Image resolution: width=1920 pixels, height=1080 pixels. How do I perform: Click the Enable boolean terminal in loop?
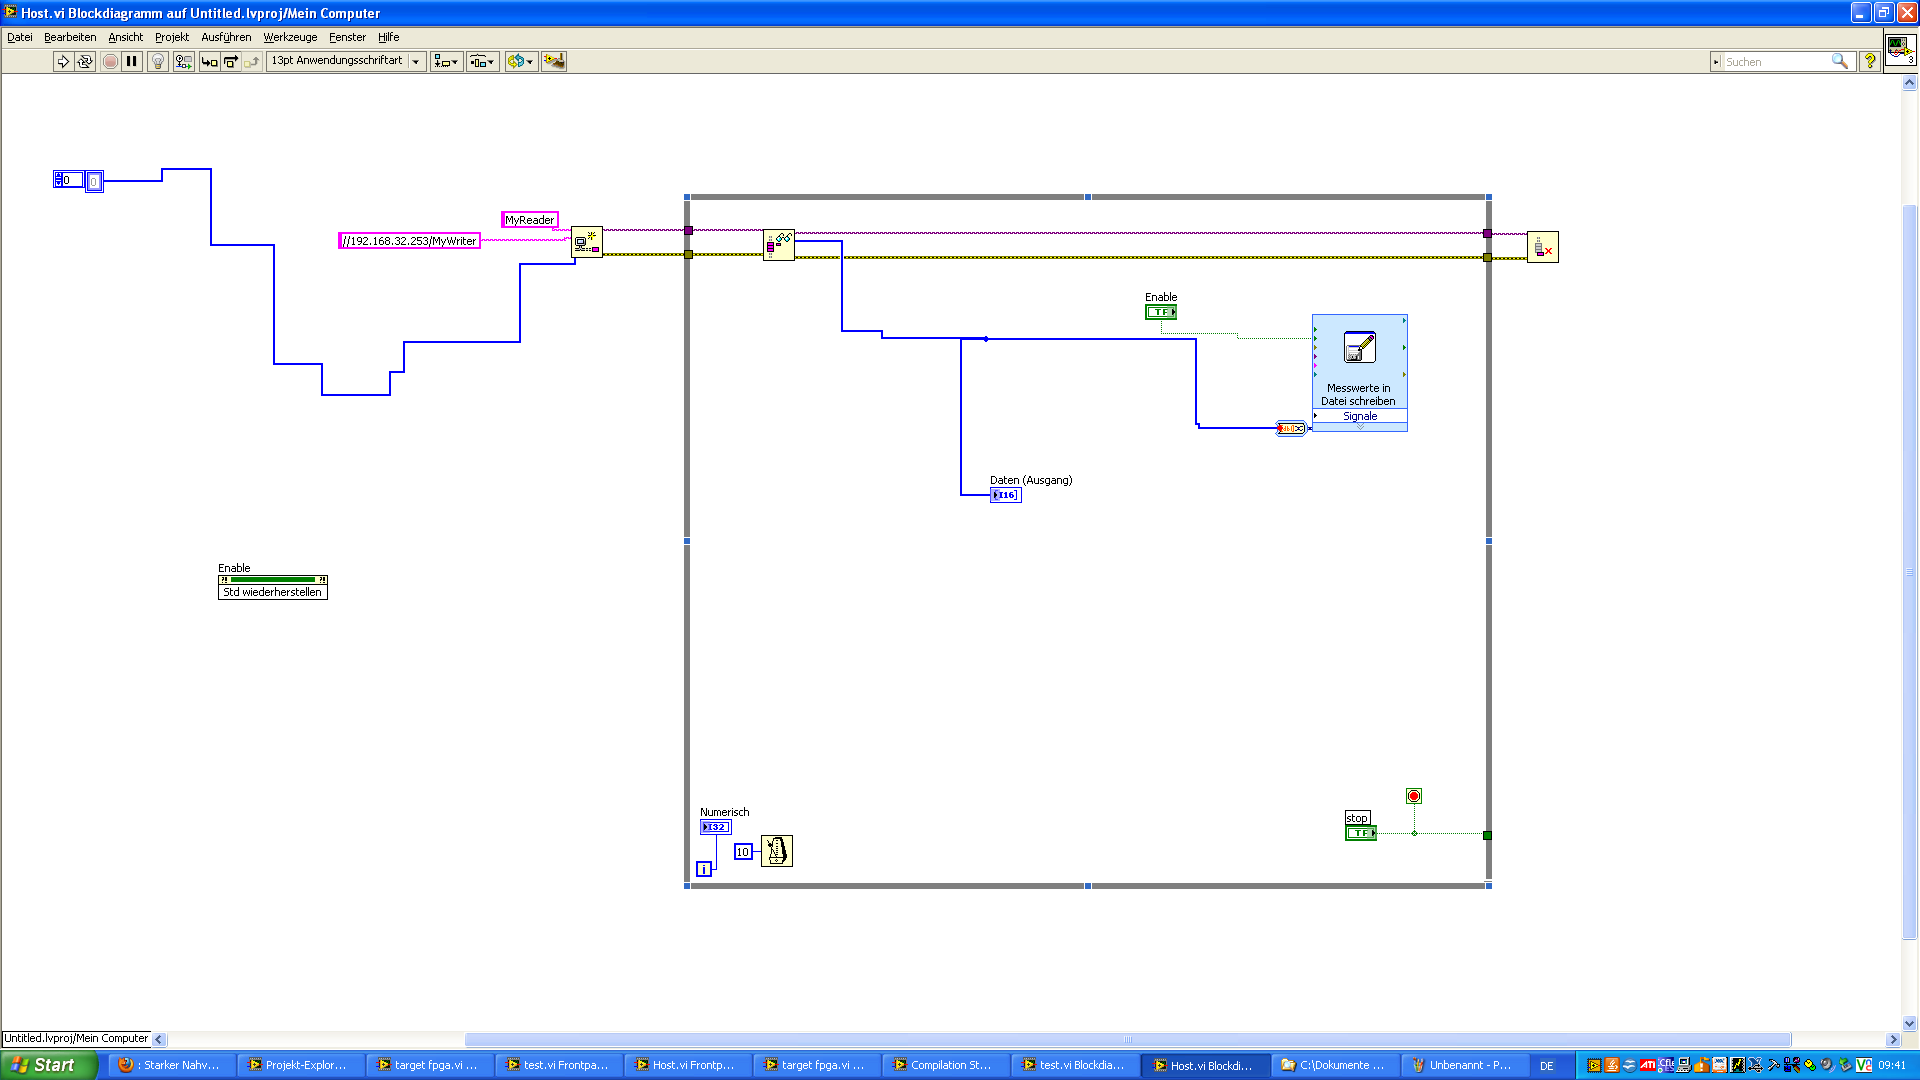(x=1160, y=312)
